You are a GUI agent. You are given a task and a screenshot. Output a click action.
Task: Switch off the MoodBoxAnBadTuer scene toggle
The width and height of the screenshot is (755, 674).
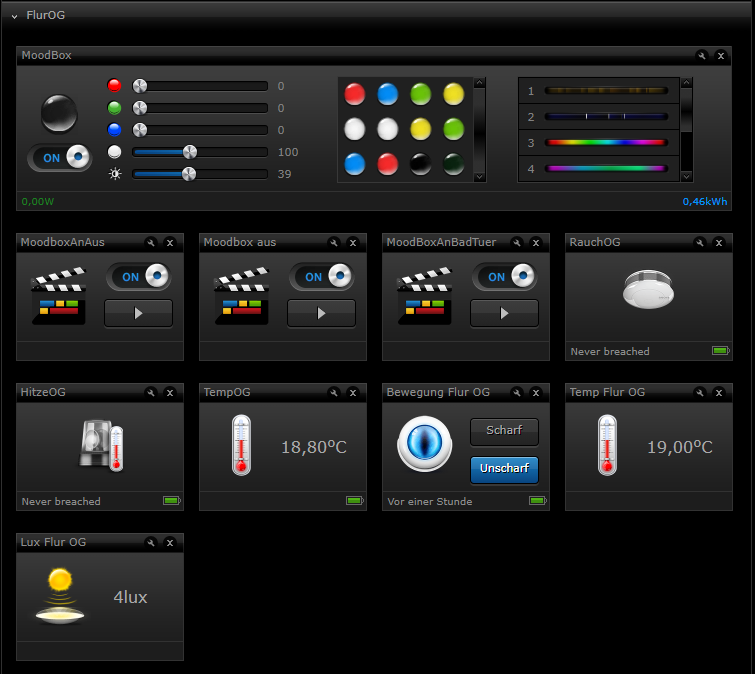pos(505,277)
